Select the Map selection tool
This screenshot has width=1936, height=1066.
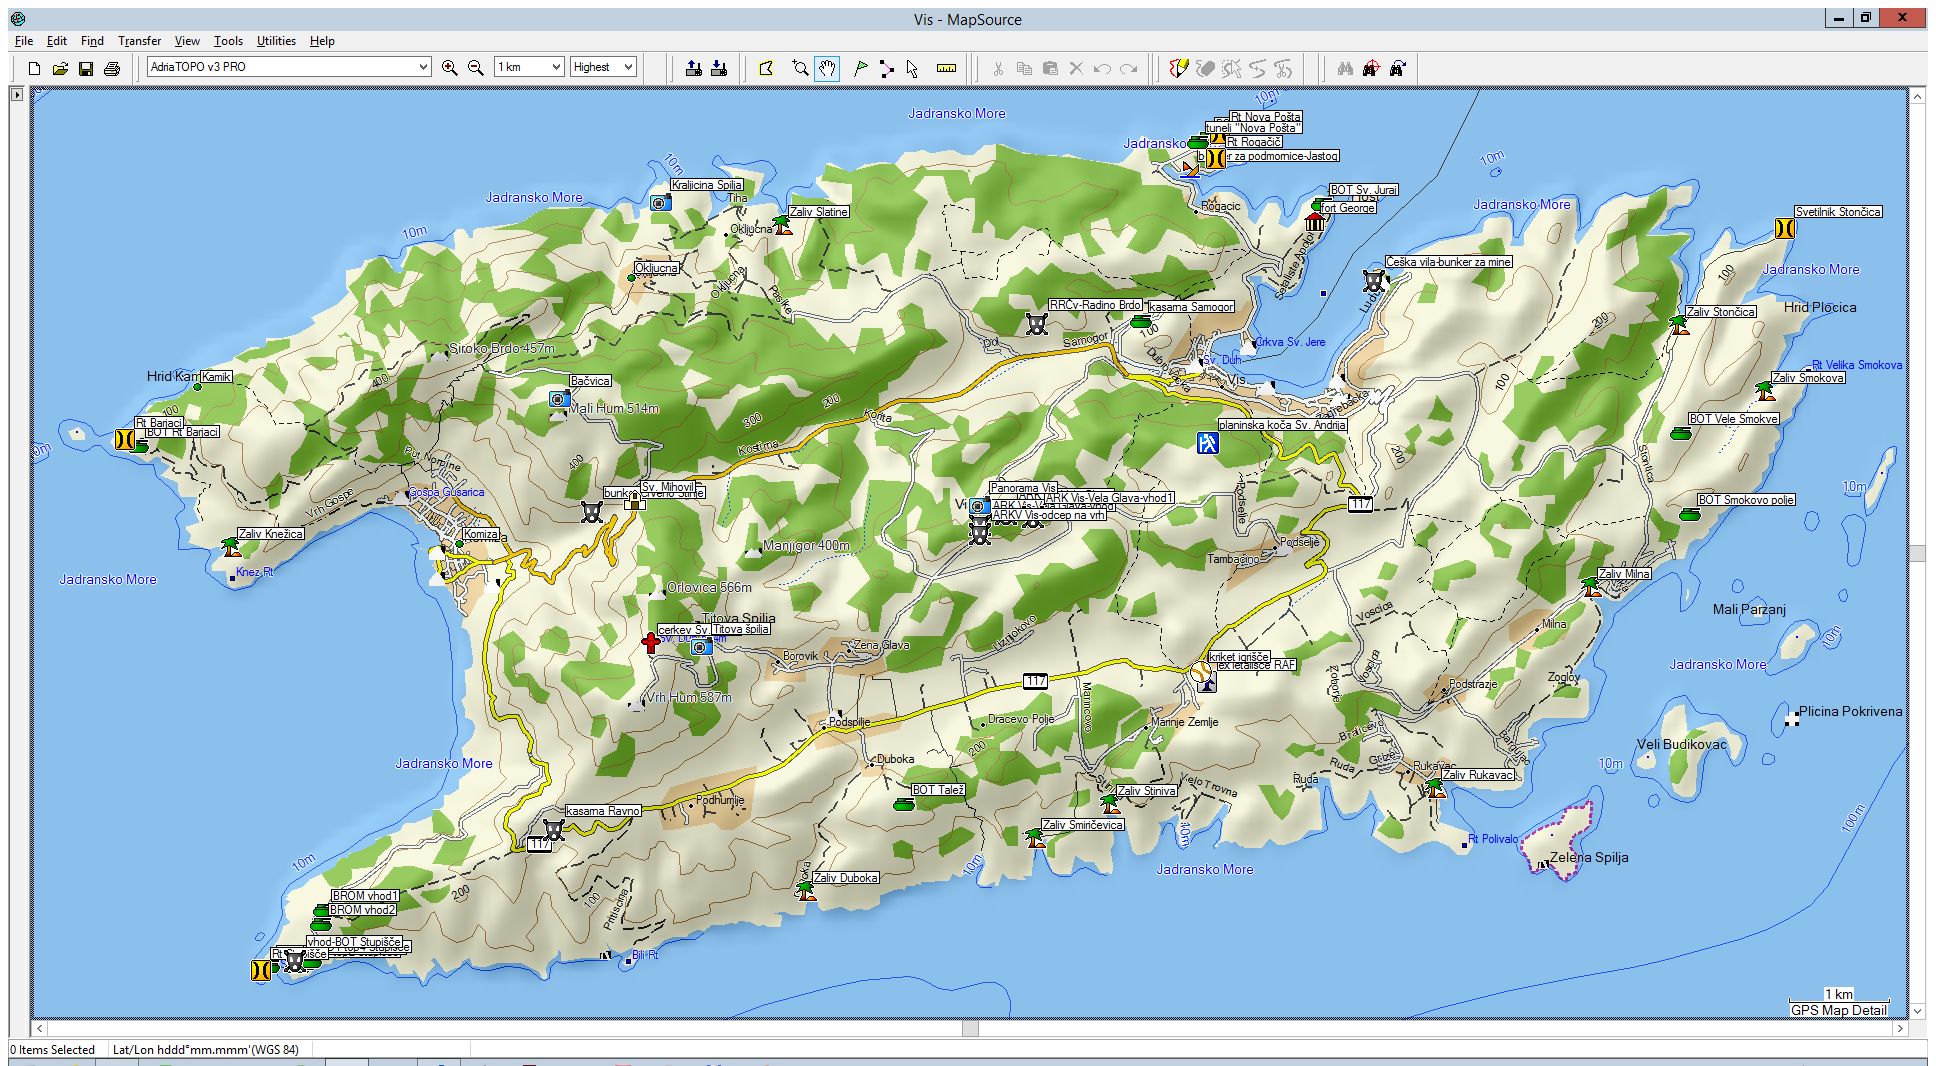point(766,68)
